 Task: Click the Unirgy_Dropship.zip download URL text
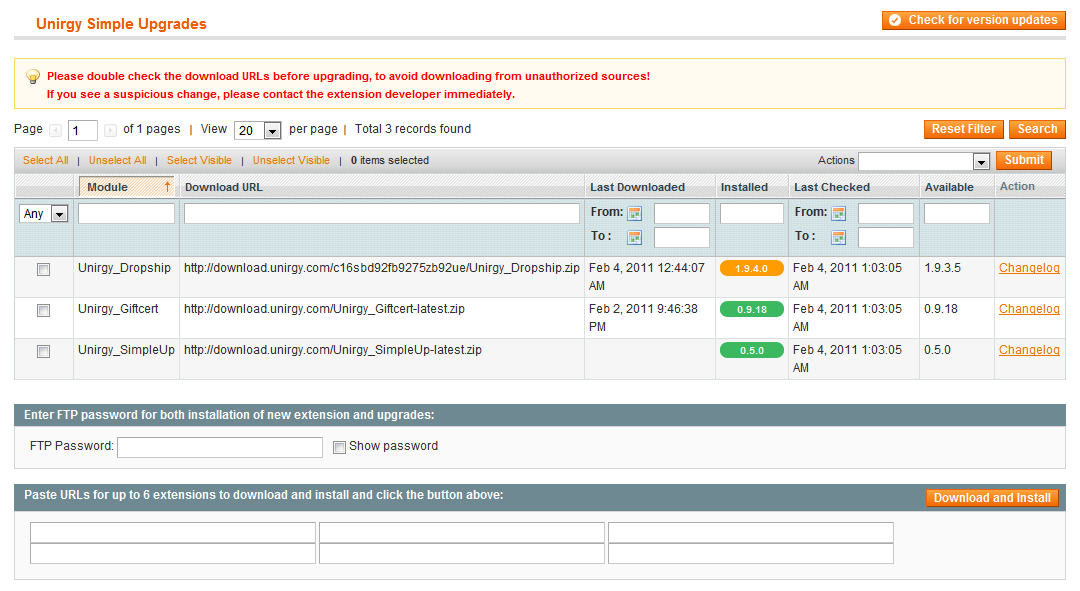tap(382, 268)
